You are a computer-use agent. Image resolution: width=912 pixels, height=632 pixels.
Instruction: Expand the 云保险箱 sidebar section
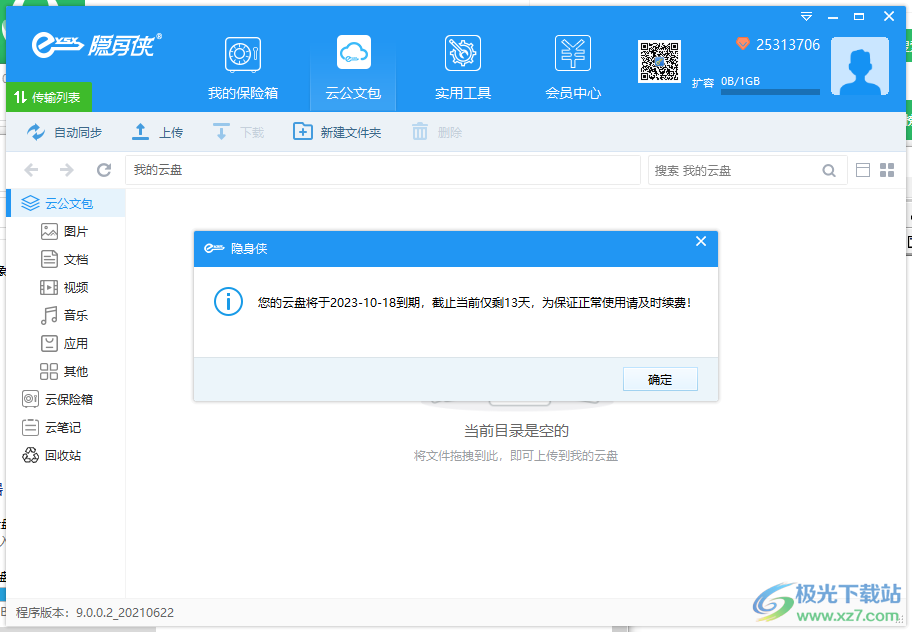(62, 399)
